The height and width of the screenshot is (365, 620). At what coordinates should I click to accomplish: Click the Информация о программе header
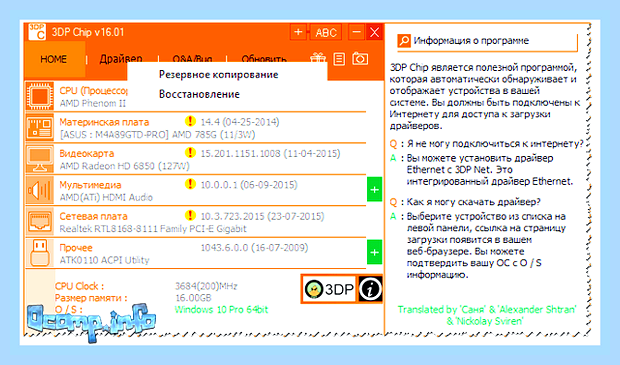coord(471,41)
